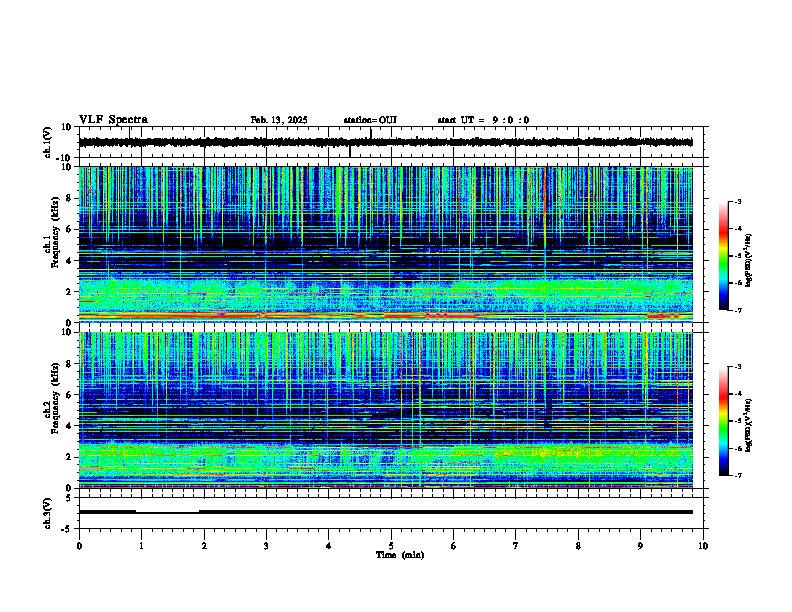Select the 'start UT = 9 : 0 : 0' text

point(483,120)
